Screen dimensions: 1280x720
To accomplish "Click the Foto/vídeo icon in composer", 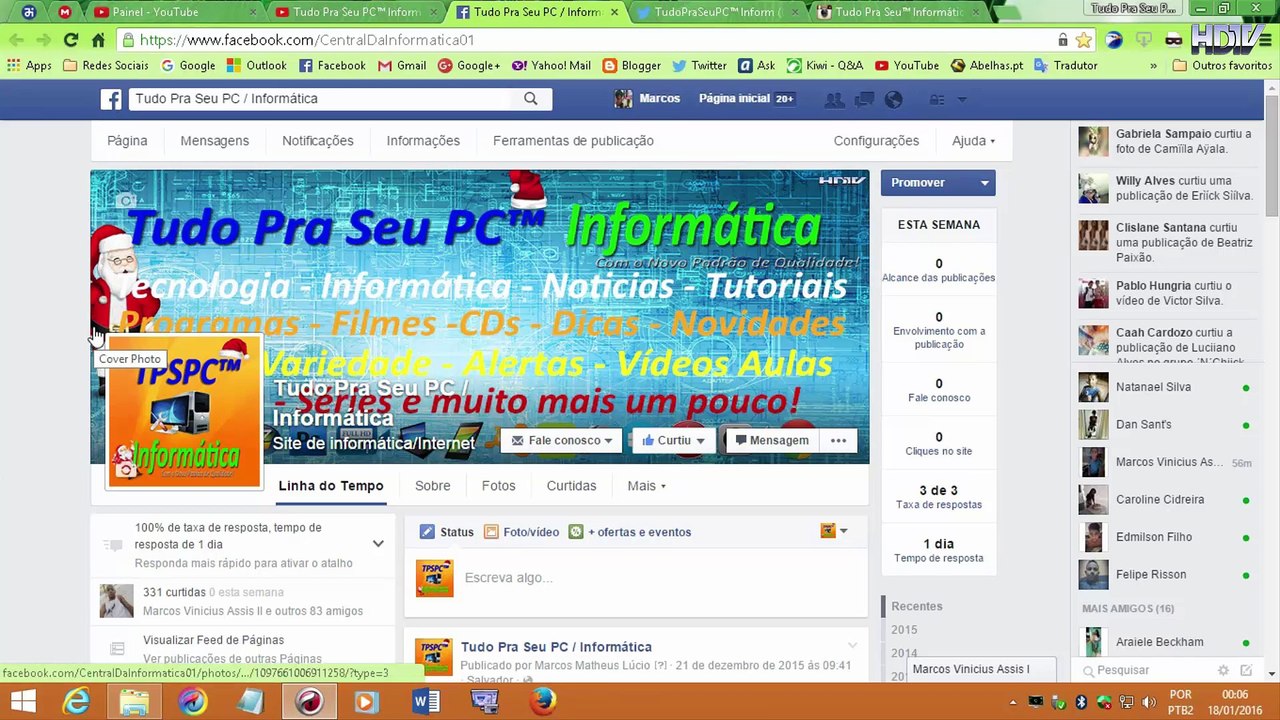I will coord(491,532).
